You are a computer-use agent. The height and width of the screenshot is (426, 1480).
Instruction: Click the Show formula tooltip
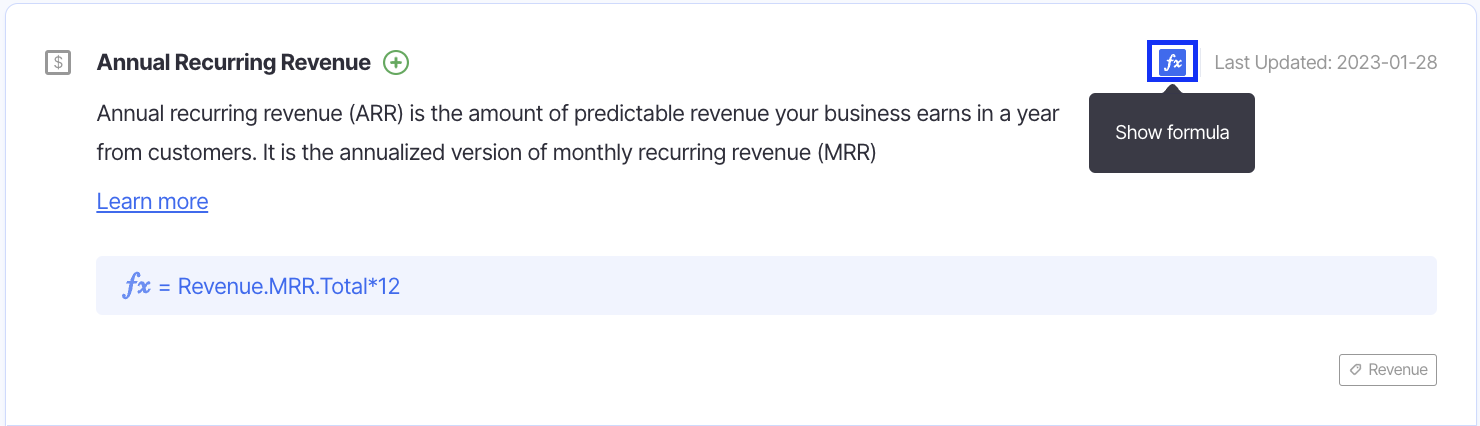(1171, 132)
